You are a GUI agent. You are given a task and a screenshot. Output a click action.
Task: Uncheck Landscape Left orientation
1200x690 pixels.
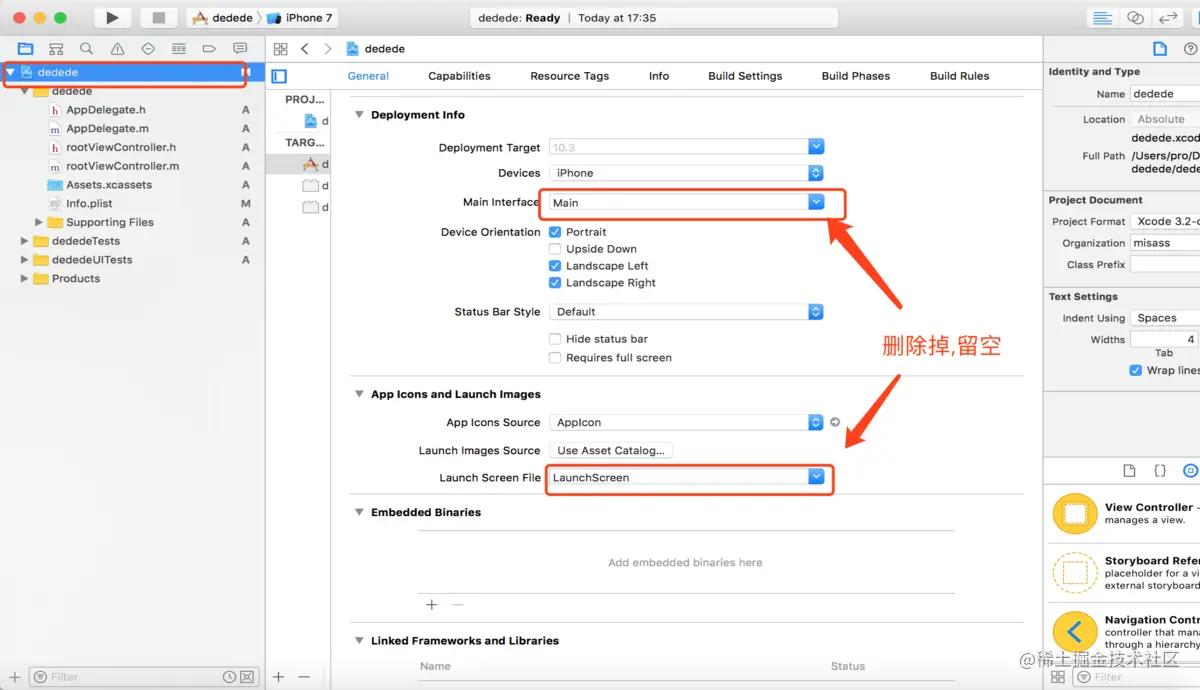point(555,266)
